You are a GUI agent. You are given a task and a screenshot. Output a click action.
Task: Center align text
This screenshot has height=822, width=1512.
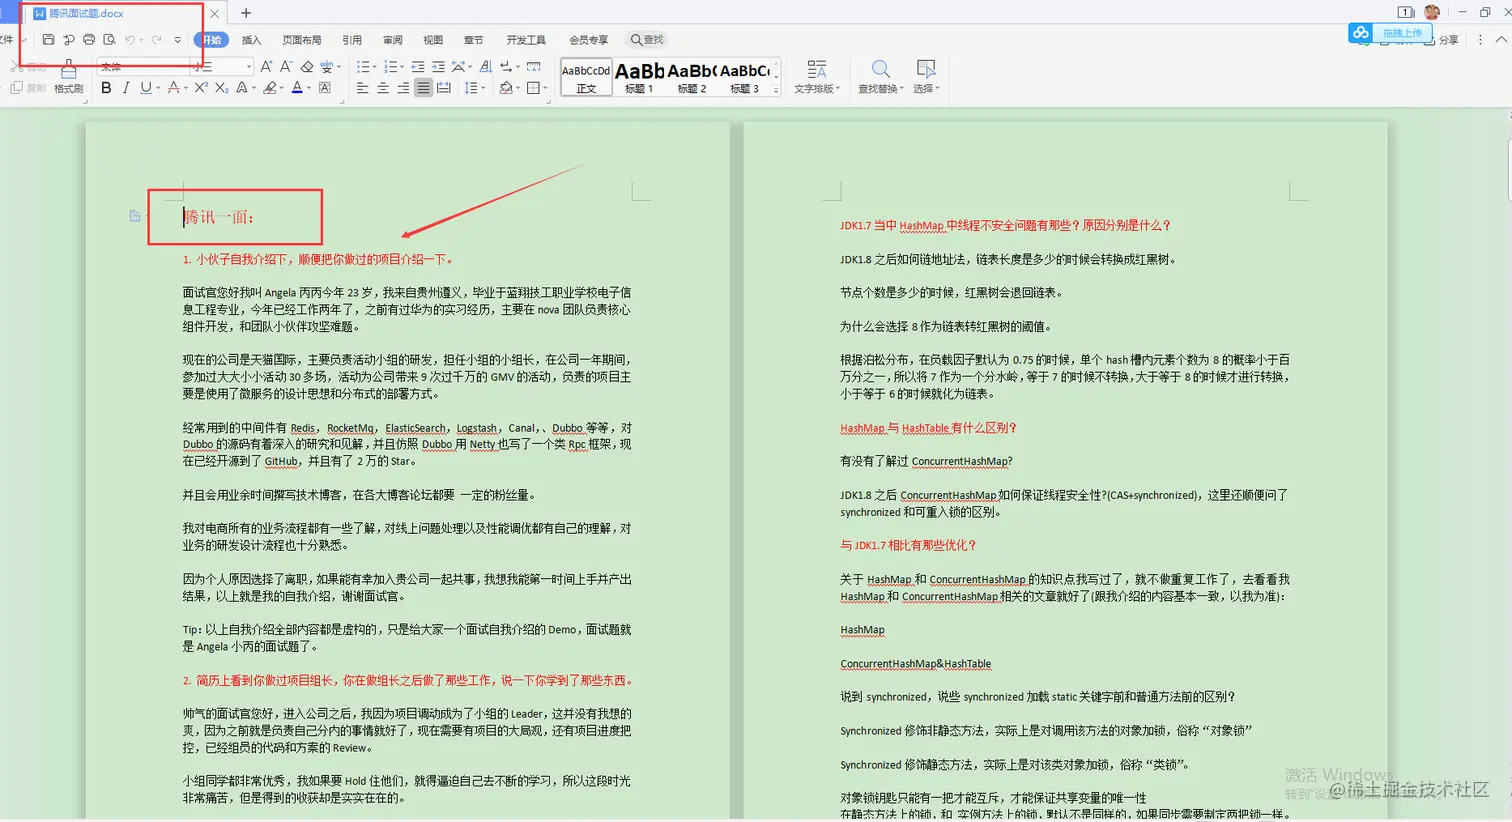pos(383,88)
